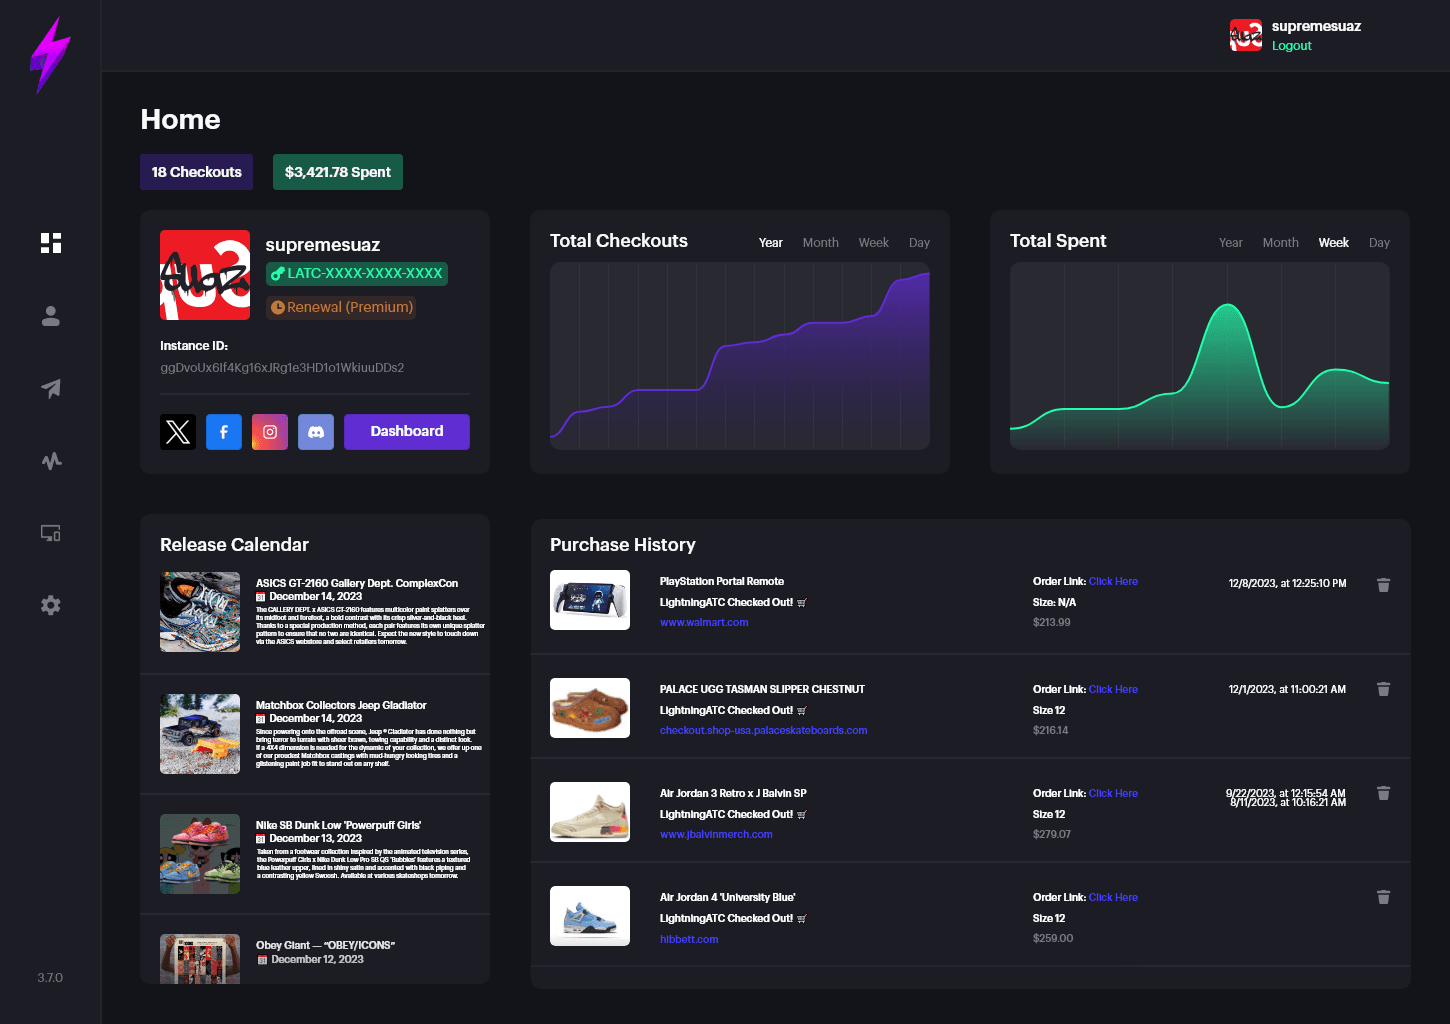Delete the Air Jordan 4 University Blue entry

click(x=1383, y=897)
